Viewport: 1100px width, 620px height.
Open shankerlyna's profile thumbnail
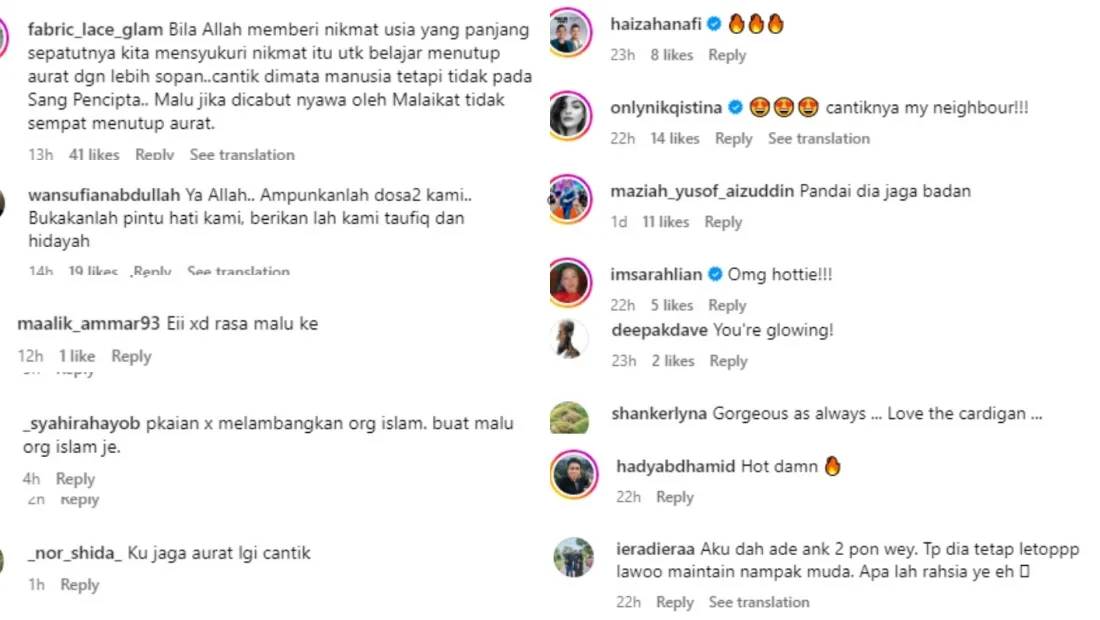point(569,417)
